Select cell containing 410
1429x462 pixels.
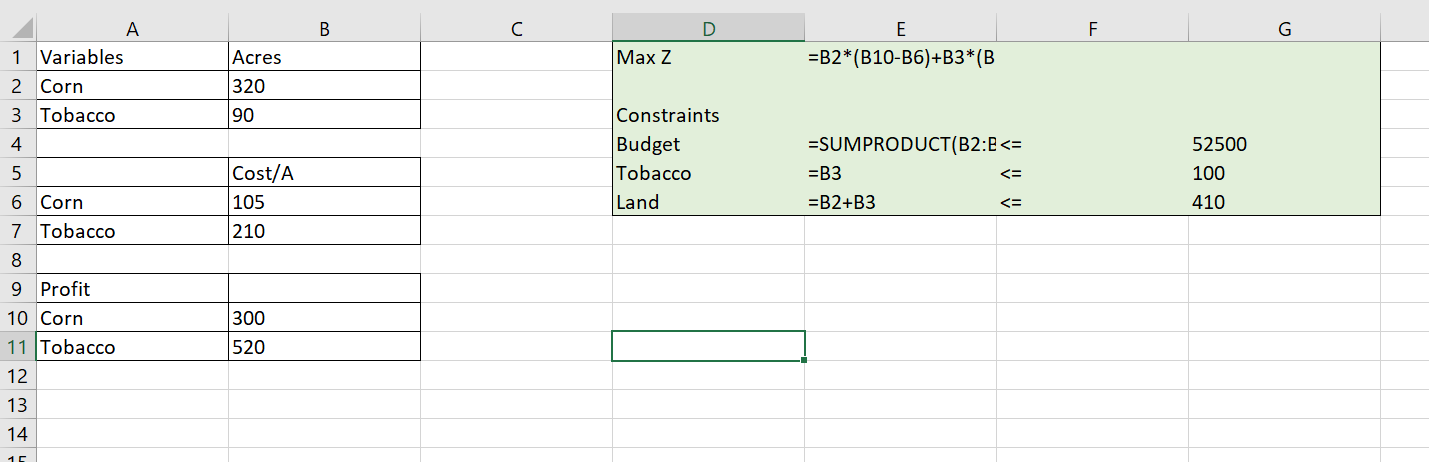pyautogui.click(x=1284, y=202)
